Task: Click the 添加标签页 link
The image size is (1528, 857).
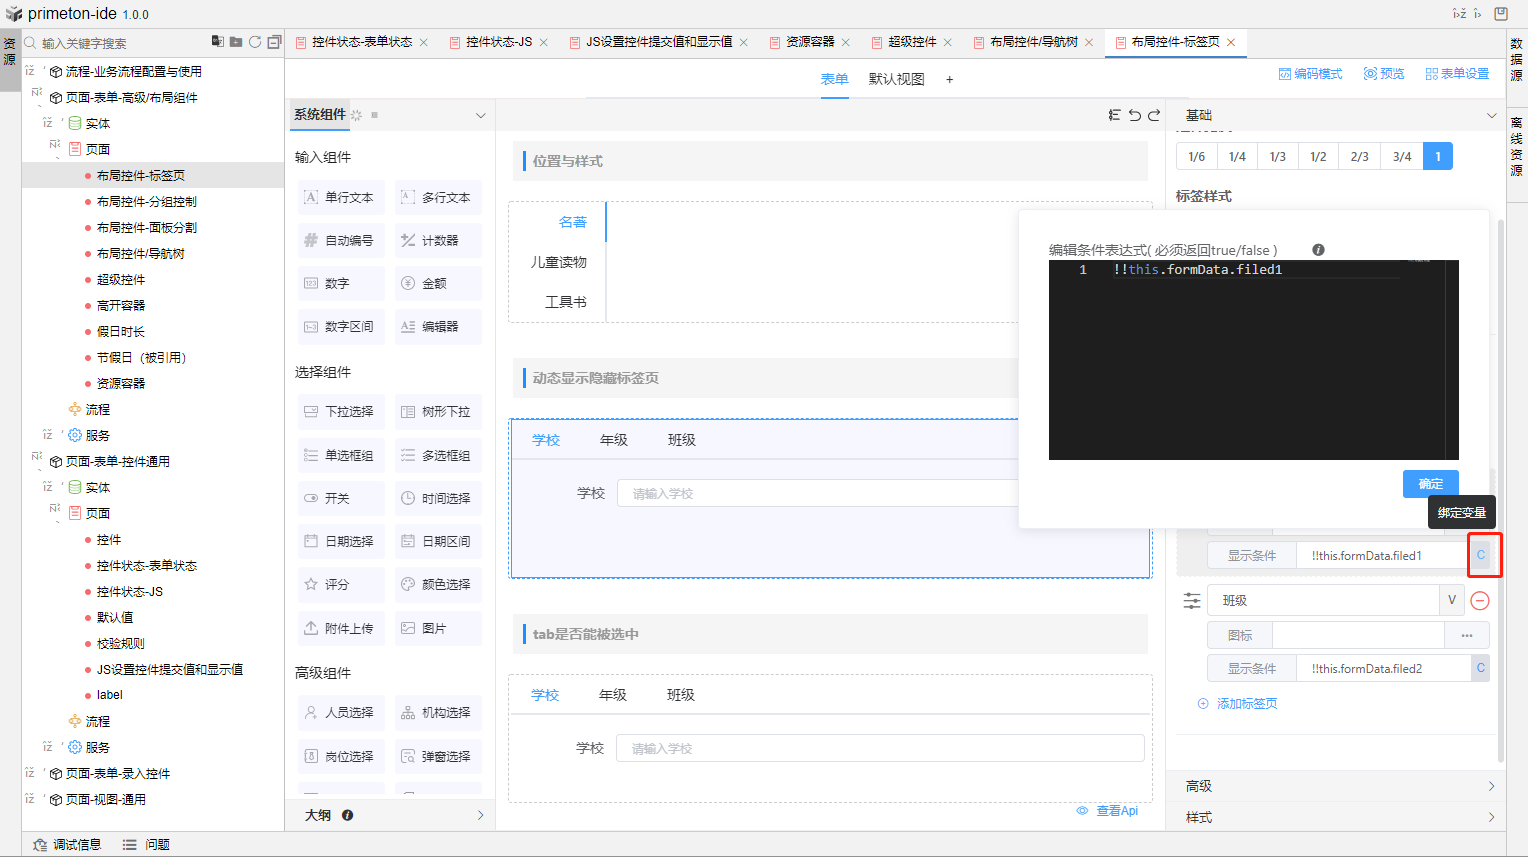Action: 1246,704
